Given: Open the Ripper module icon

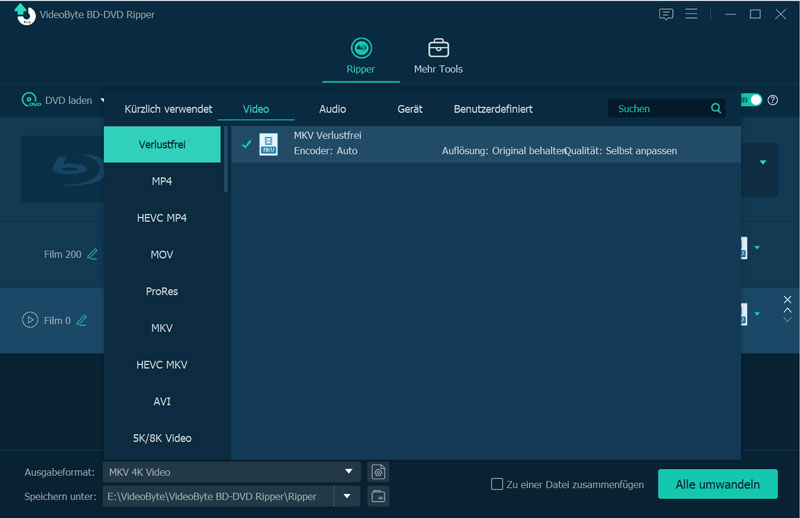Looking at the screenshot, I should 361,48.
